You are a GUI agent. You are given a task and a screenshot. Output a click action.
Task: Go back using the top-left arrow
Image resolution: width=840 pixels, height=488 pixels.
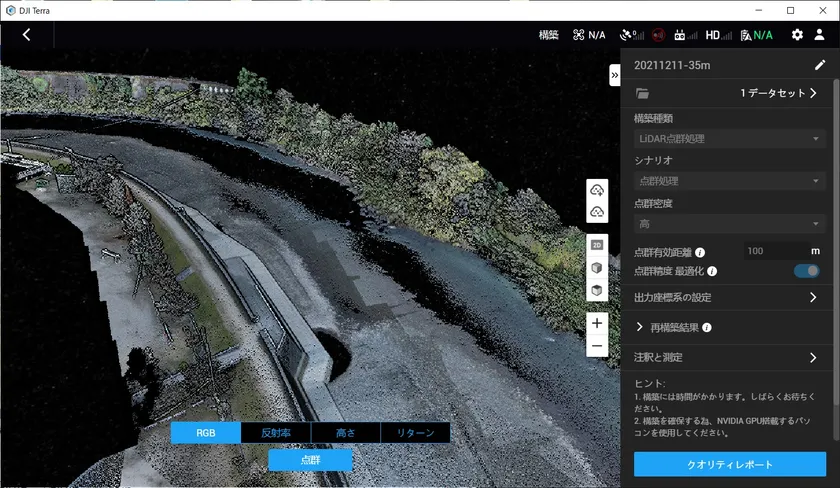[x=26, y=34]
